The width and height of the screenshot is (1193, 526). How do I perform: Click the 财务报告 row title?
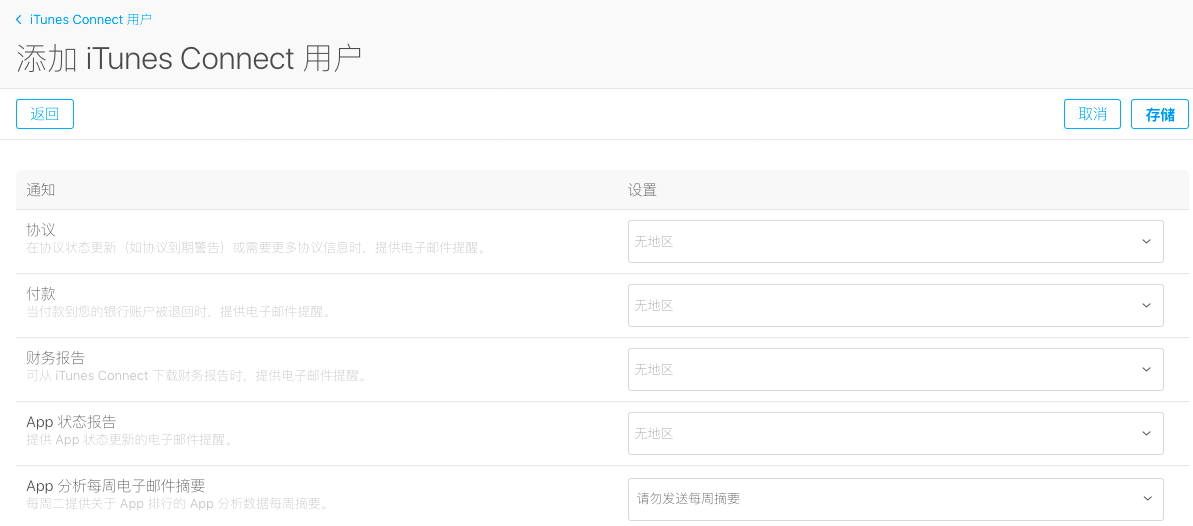click(55, 358)
